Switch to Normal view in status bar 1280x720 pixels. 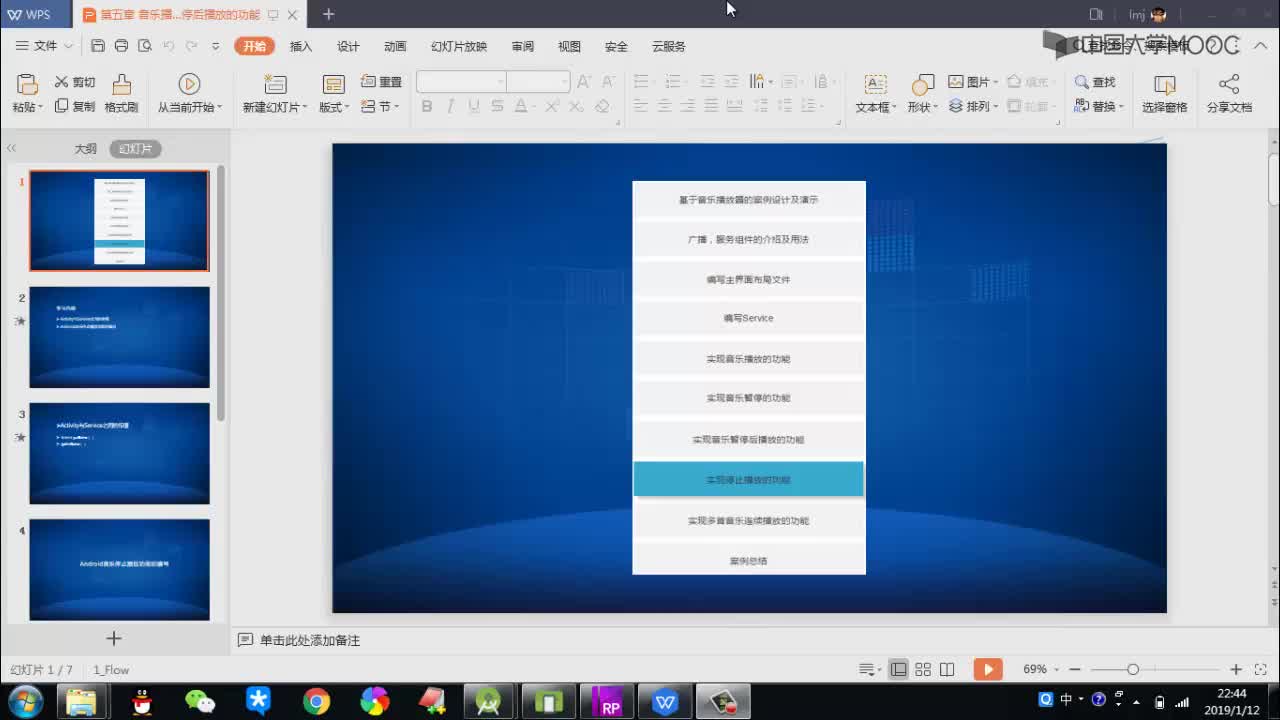click(899, 669)
